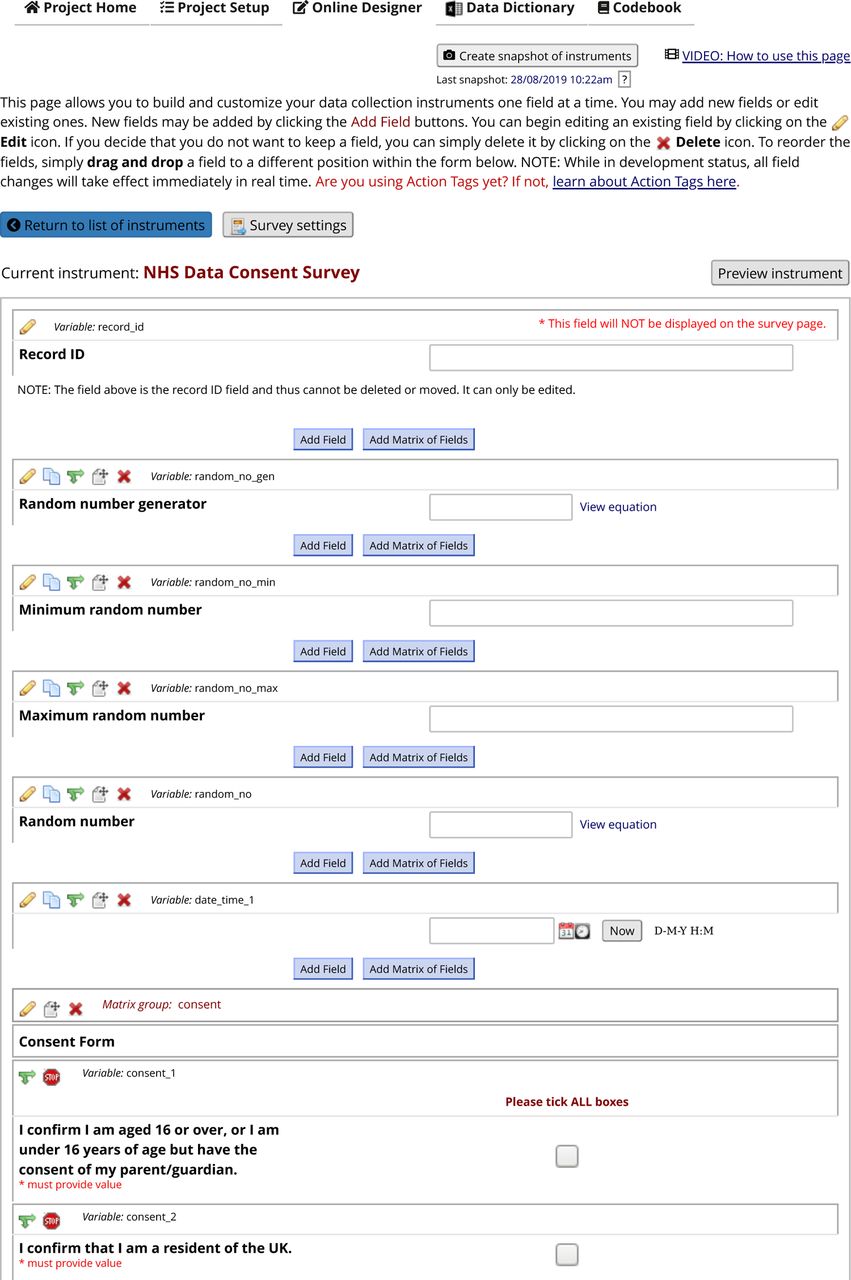This screenshot has width=851, height=1280.
Task: Click the Maximum random number input
Action: (x=611, y=719)
